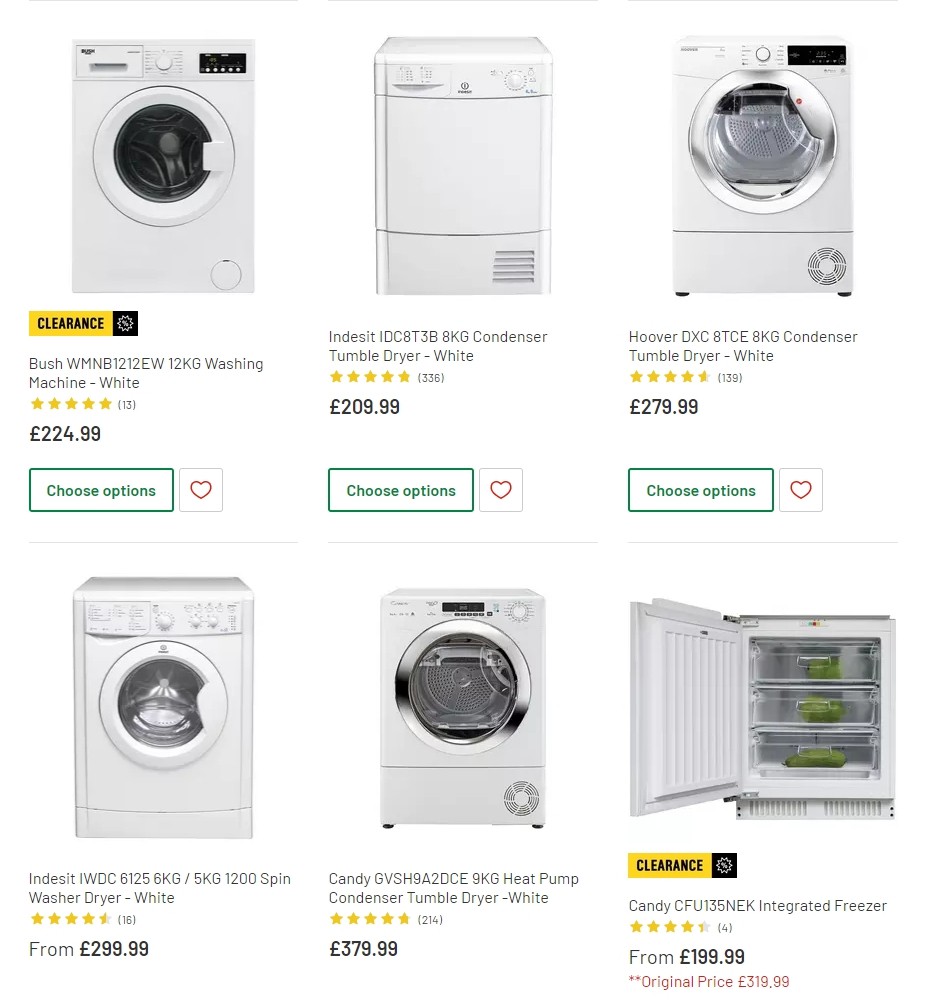Click the Candy freezer product image
931x1002 pixels.
(x=762, y=710)
